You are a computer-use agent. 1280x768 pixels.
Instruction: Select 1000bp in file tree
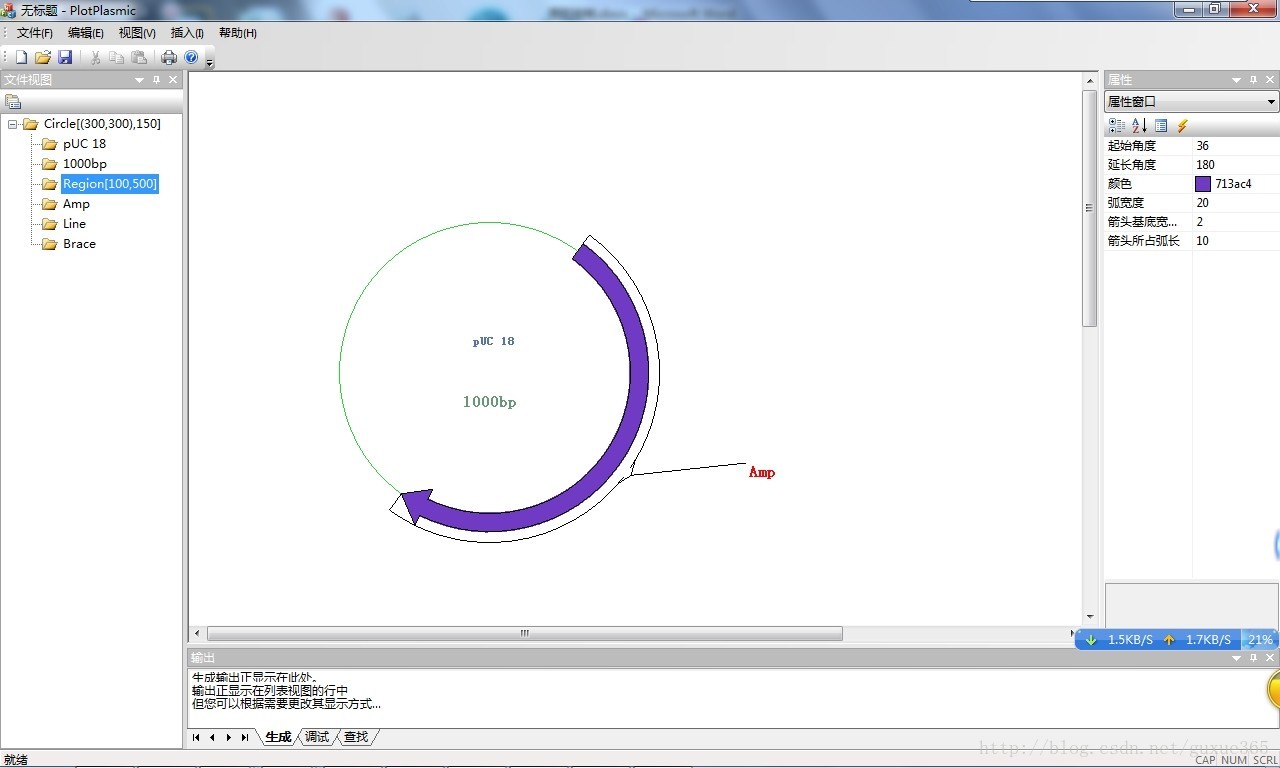click(x=84, y=163)
